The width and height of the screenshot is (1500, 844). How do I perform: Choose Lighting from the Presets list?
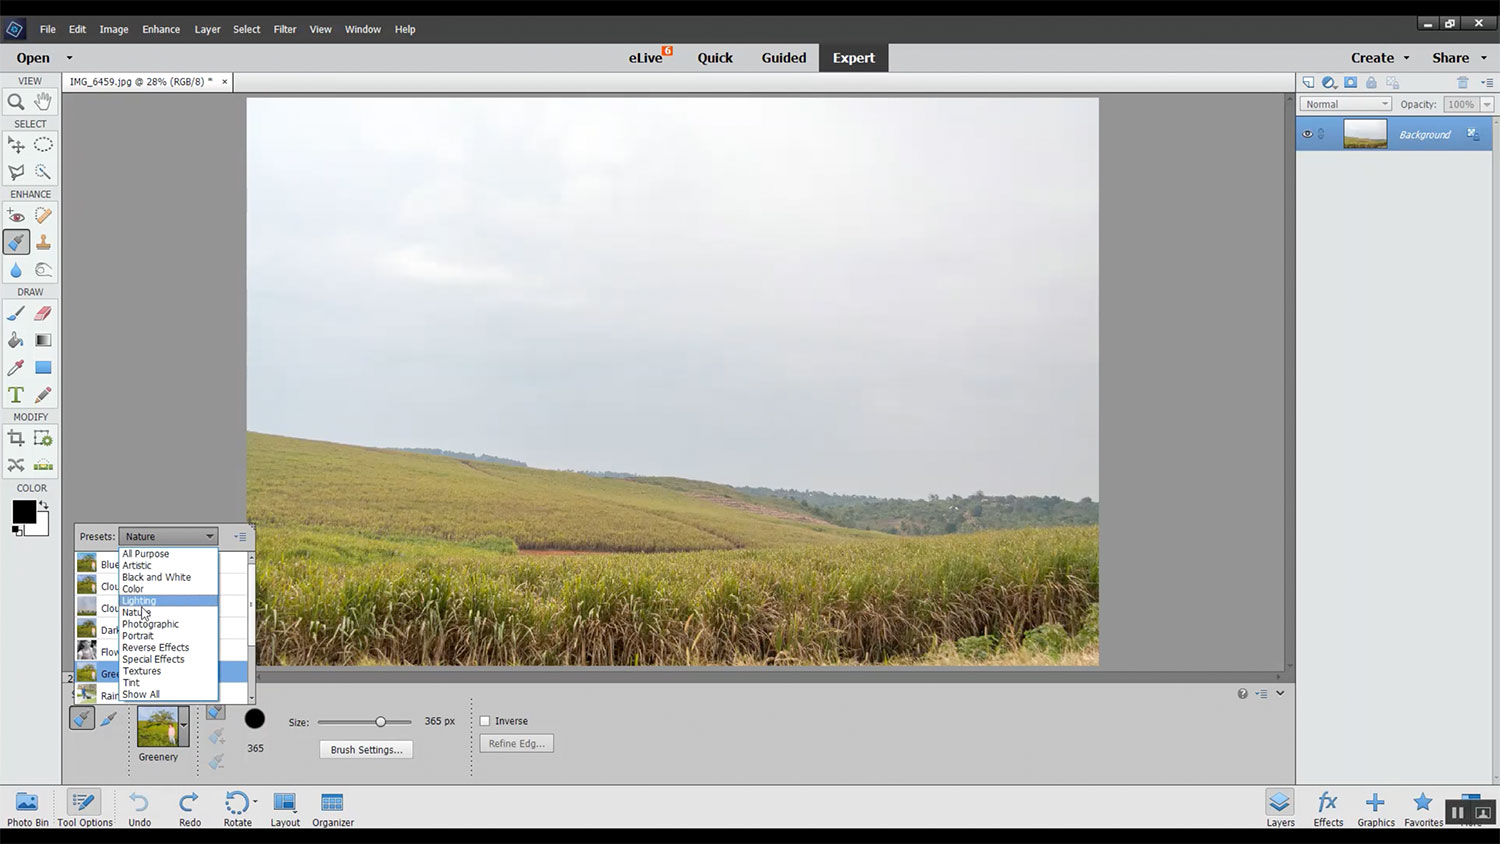140,601
